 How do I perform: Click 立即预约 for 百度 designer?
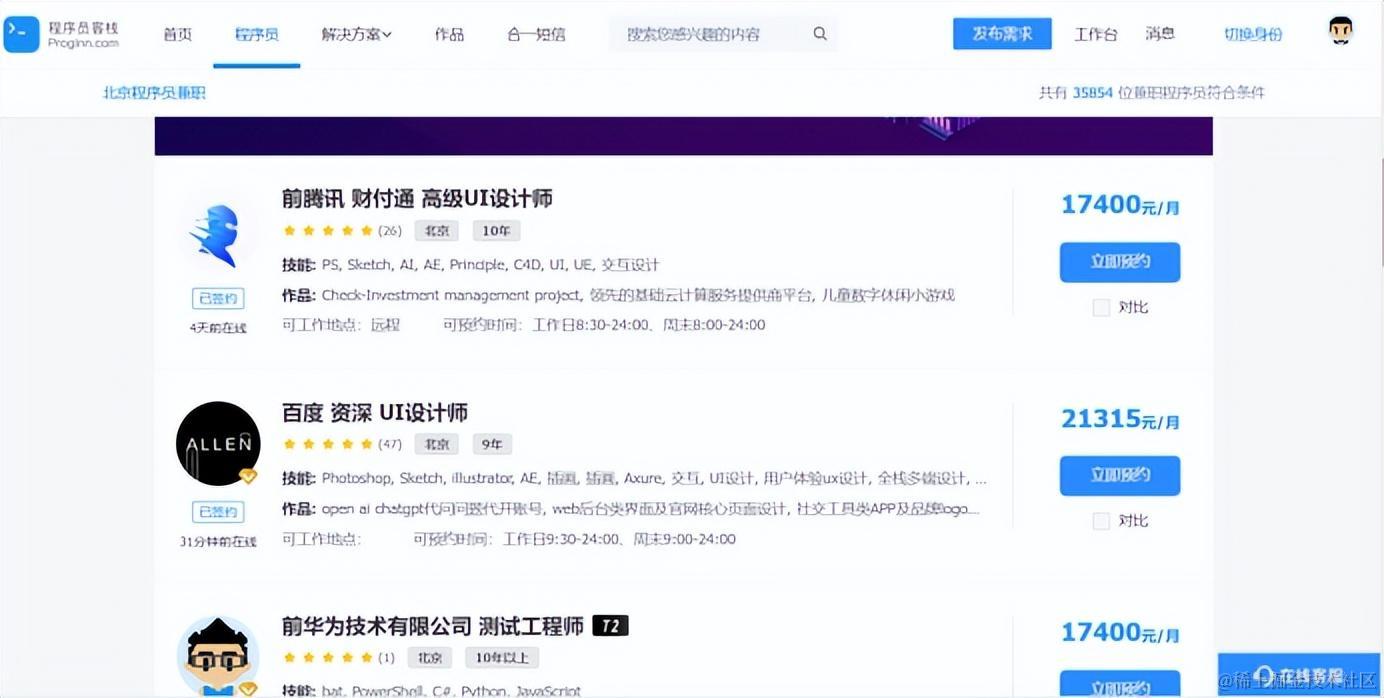tap(1120, 475)
